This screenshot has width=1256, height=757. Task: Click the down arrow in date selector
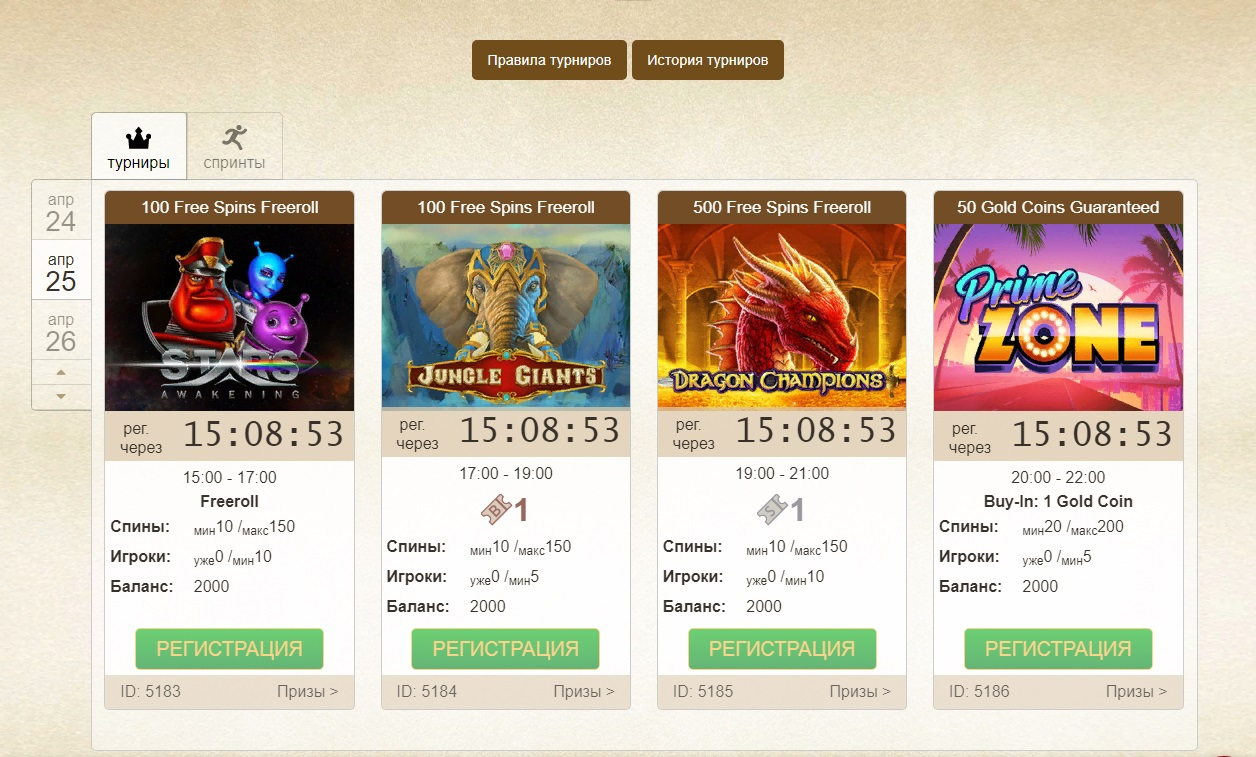click(x=61, y=397)
